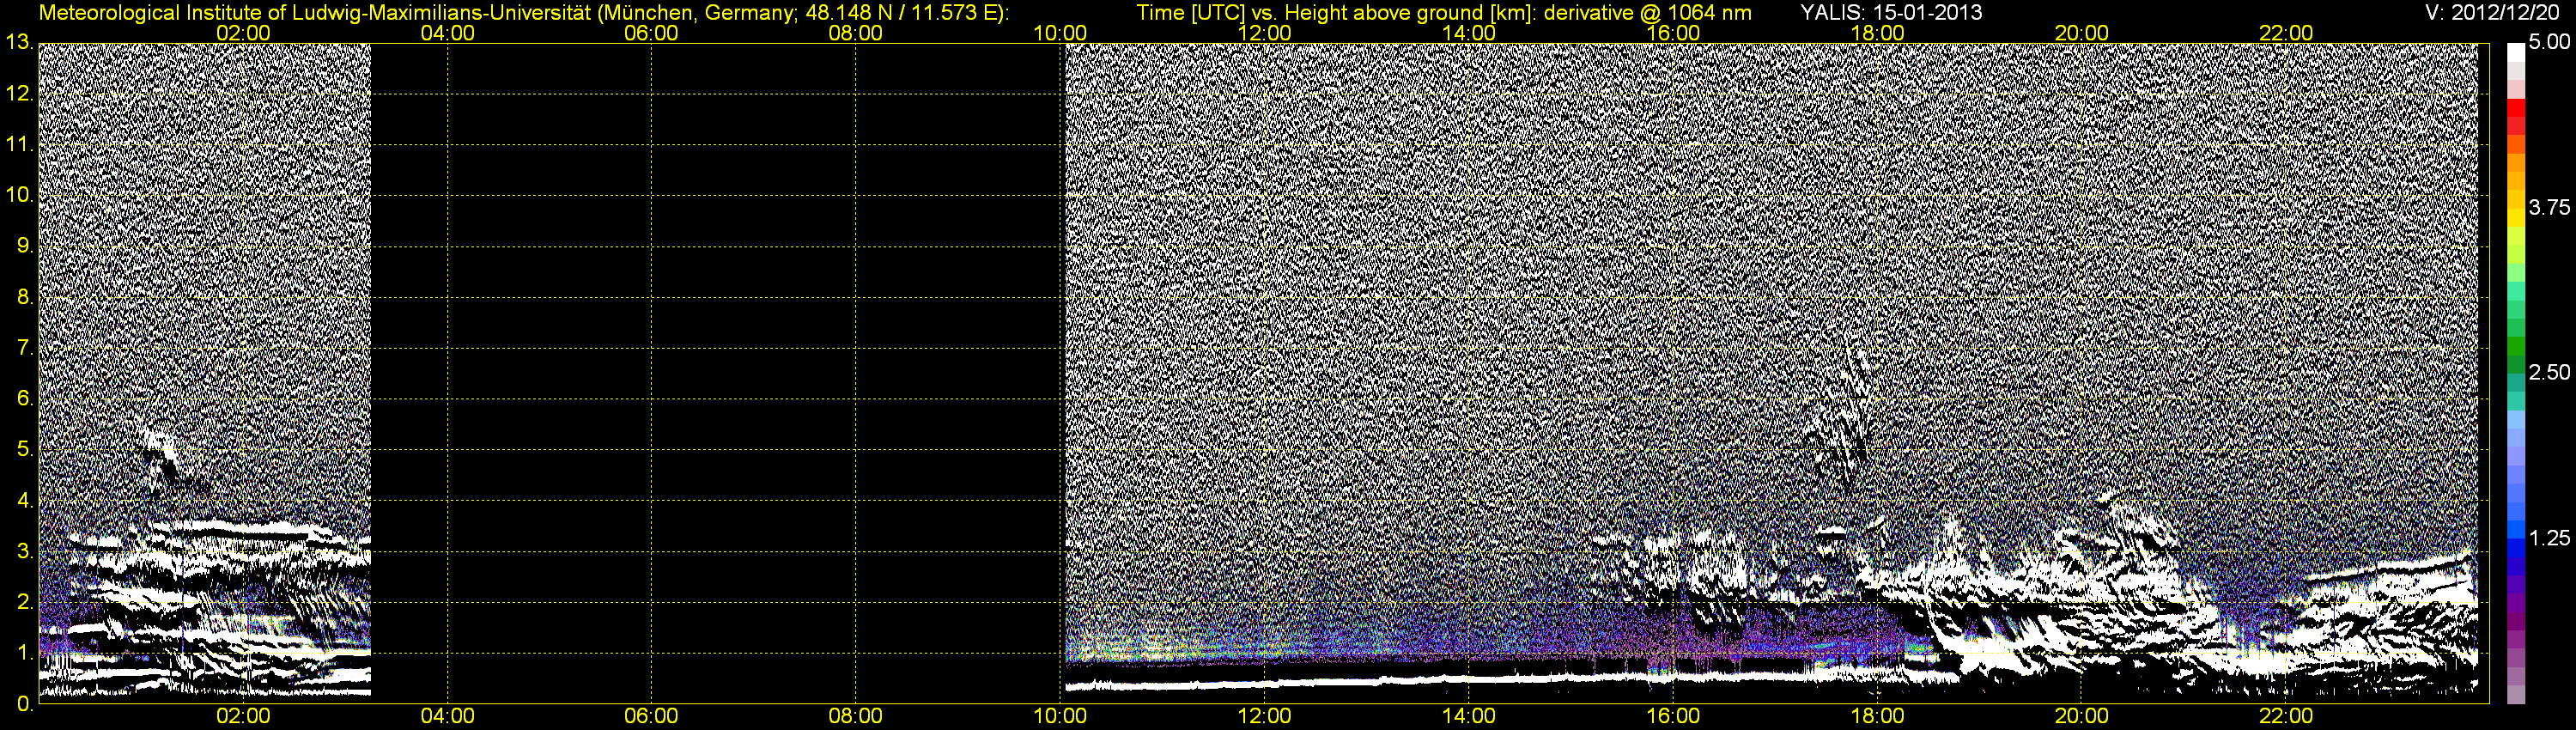Click the 02:00 label on the top time axis

click(x=243, y=33)
